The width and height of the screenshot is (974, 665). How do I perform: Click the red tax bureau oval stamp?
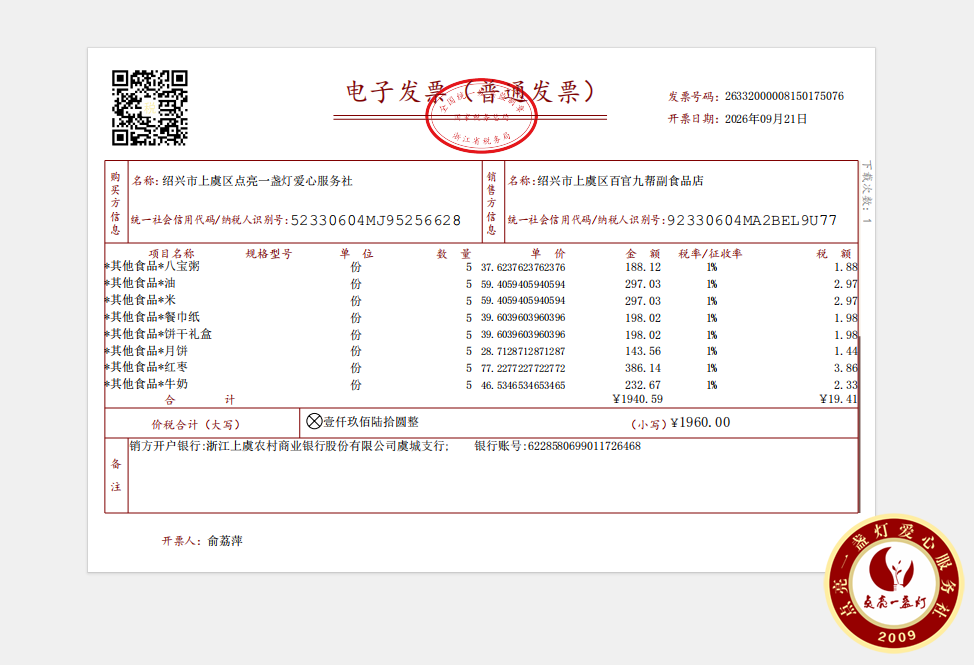tap(481, 116)
